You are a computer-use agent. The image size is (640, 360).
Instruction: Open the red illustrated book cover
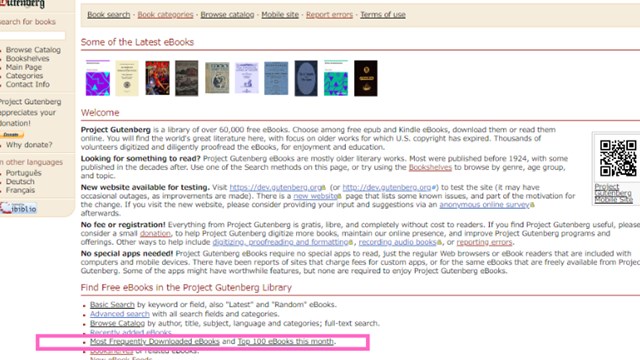tap(157, 78)
